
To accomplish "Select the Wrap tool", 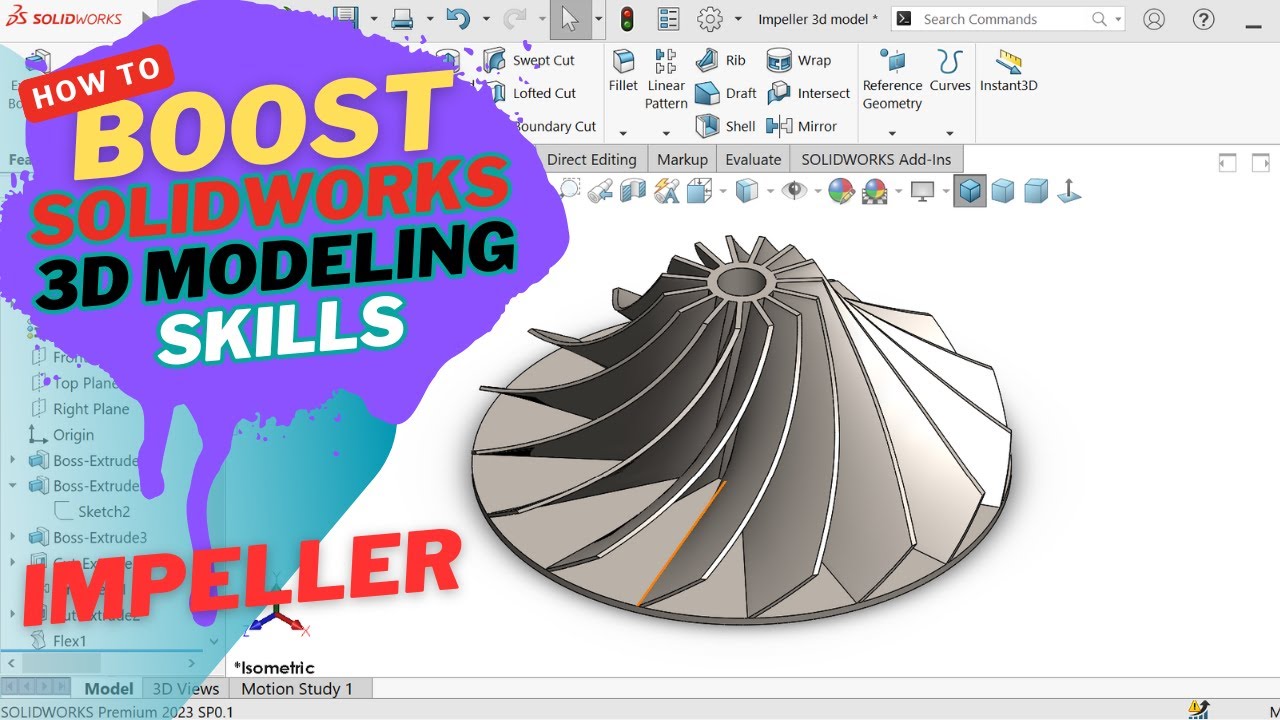I will click(x=799, y=60).
